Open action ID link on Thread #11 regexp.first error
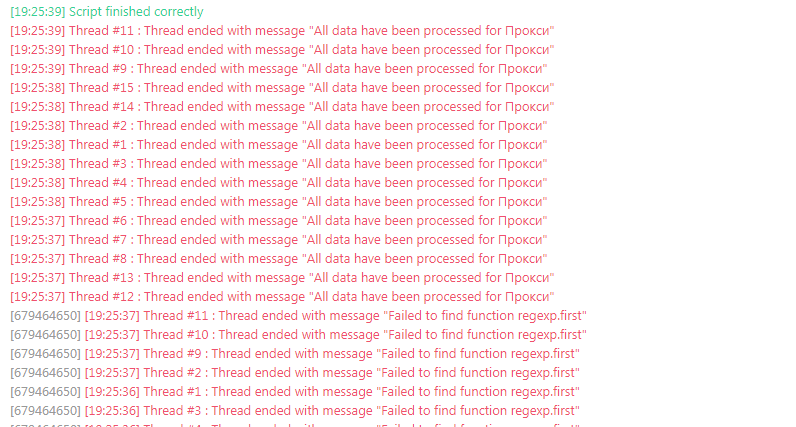The height and width of the screenshot is (427, 796). coord(45,316)
